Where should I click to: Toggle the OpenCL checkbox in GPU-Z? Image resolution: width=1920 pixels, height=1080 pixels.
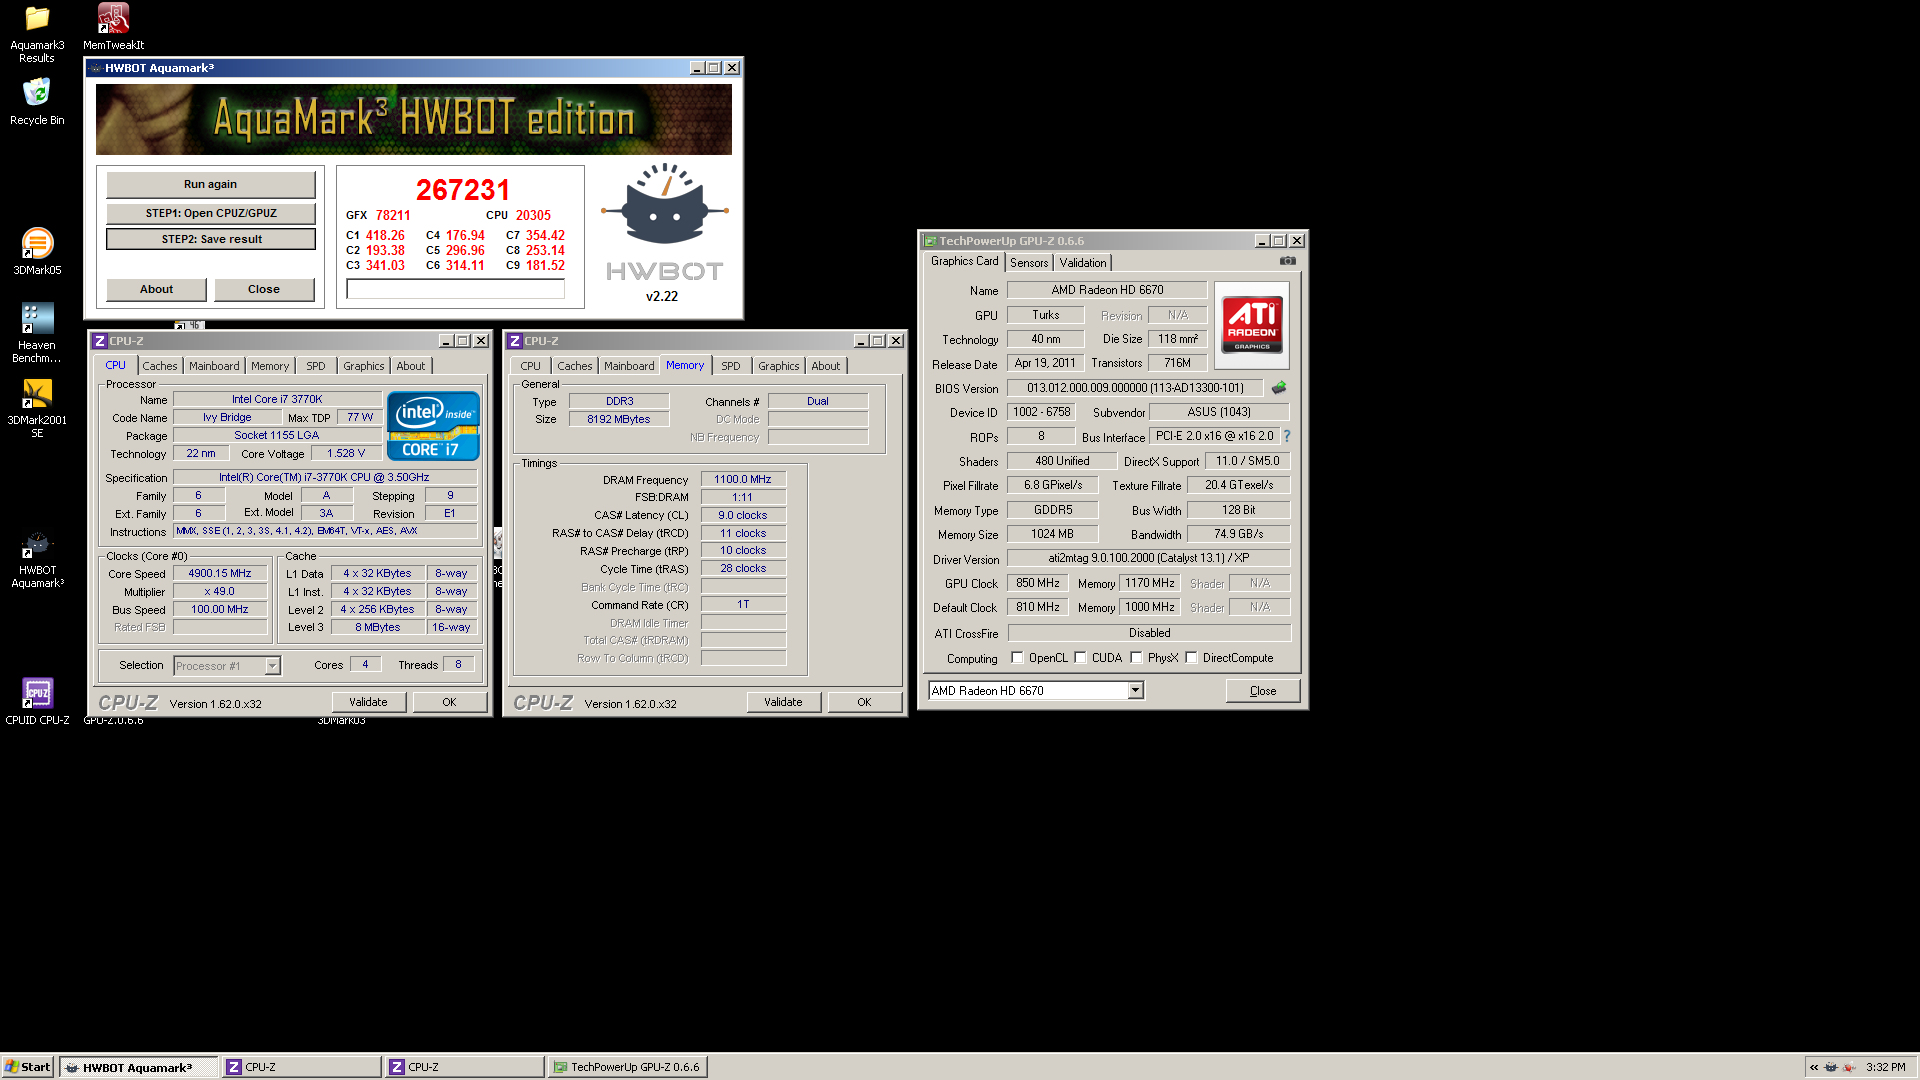pyautogui.click(x=1018, y=658)
